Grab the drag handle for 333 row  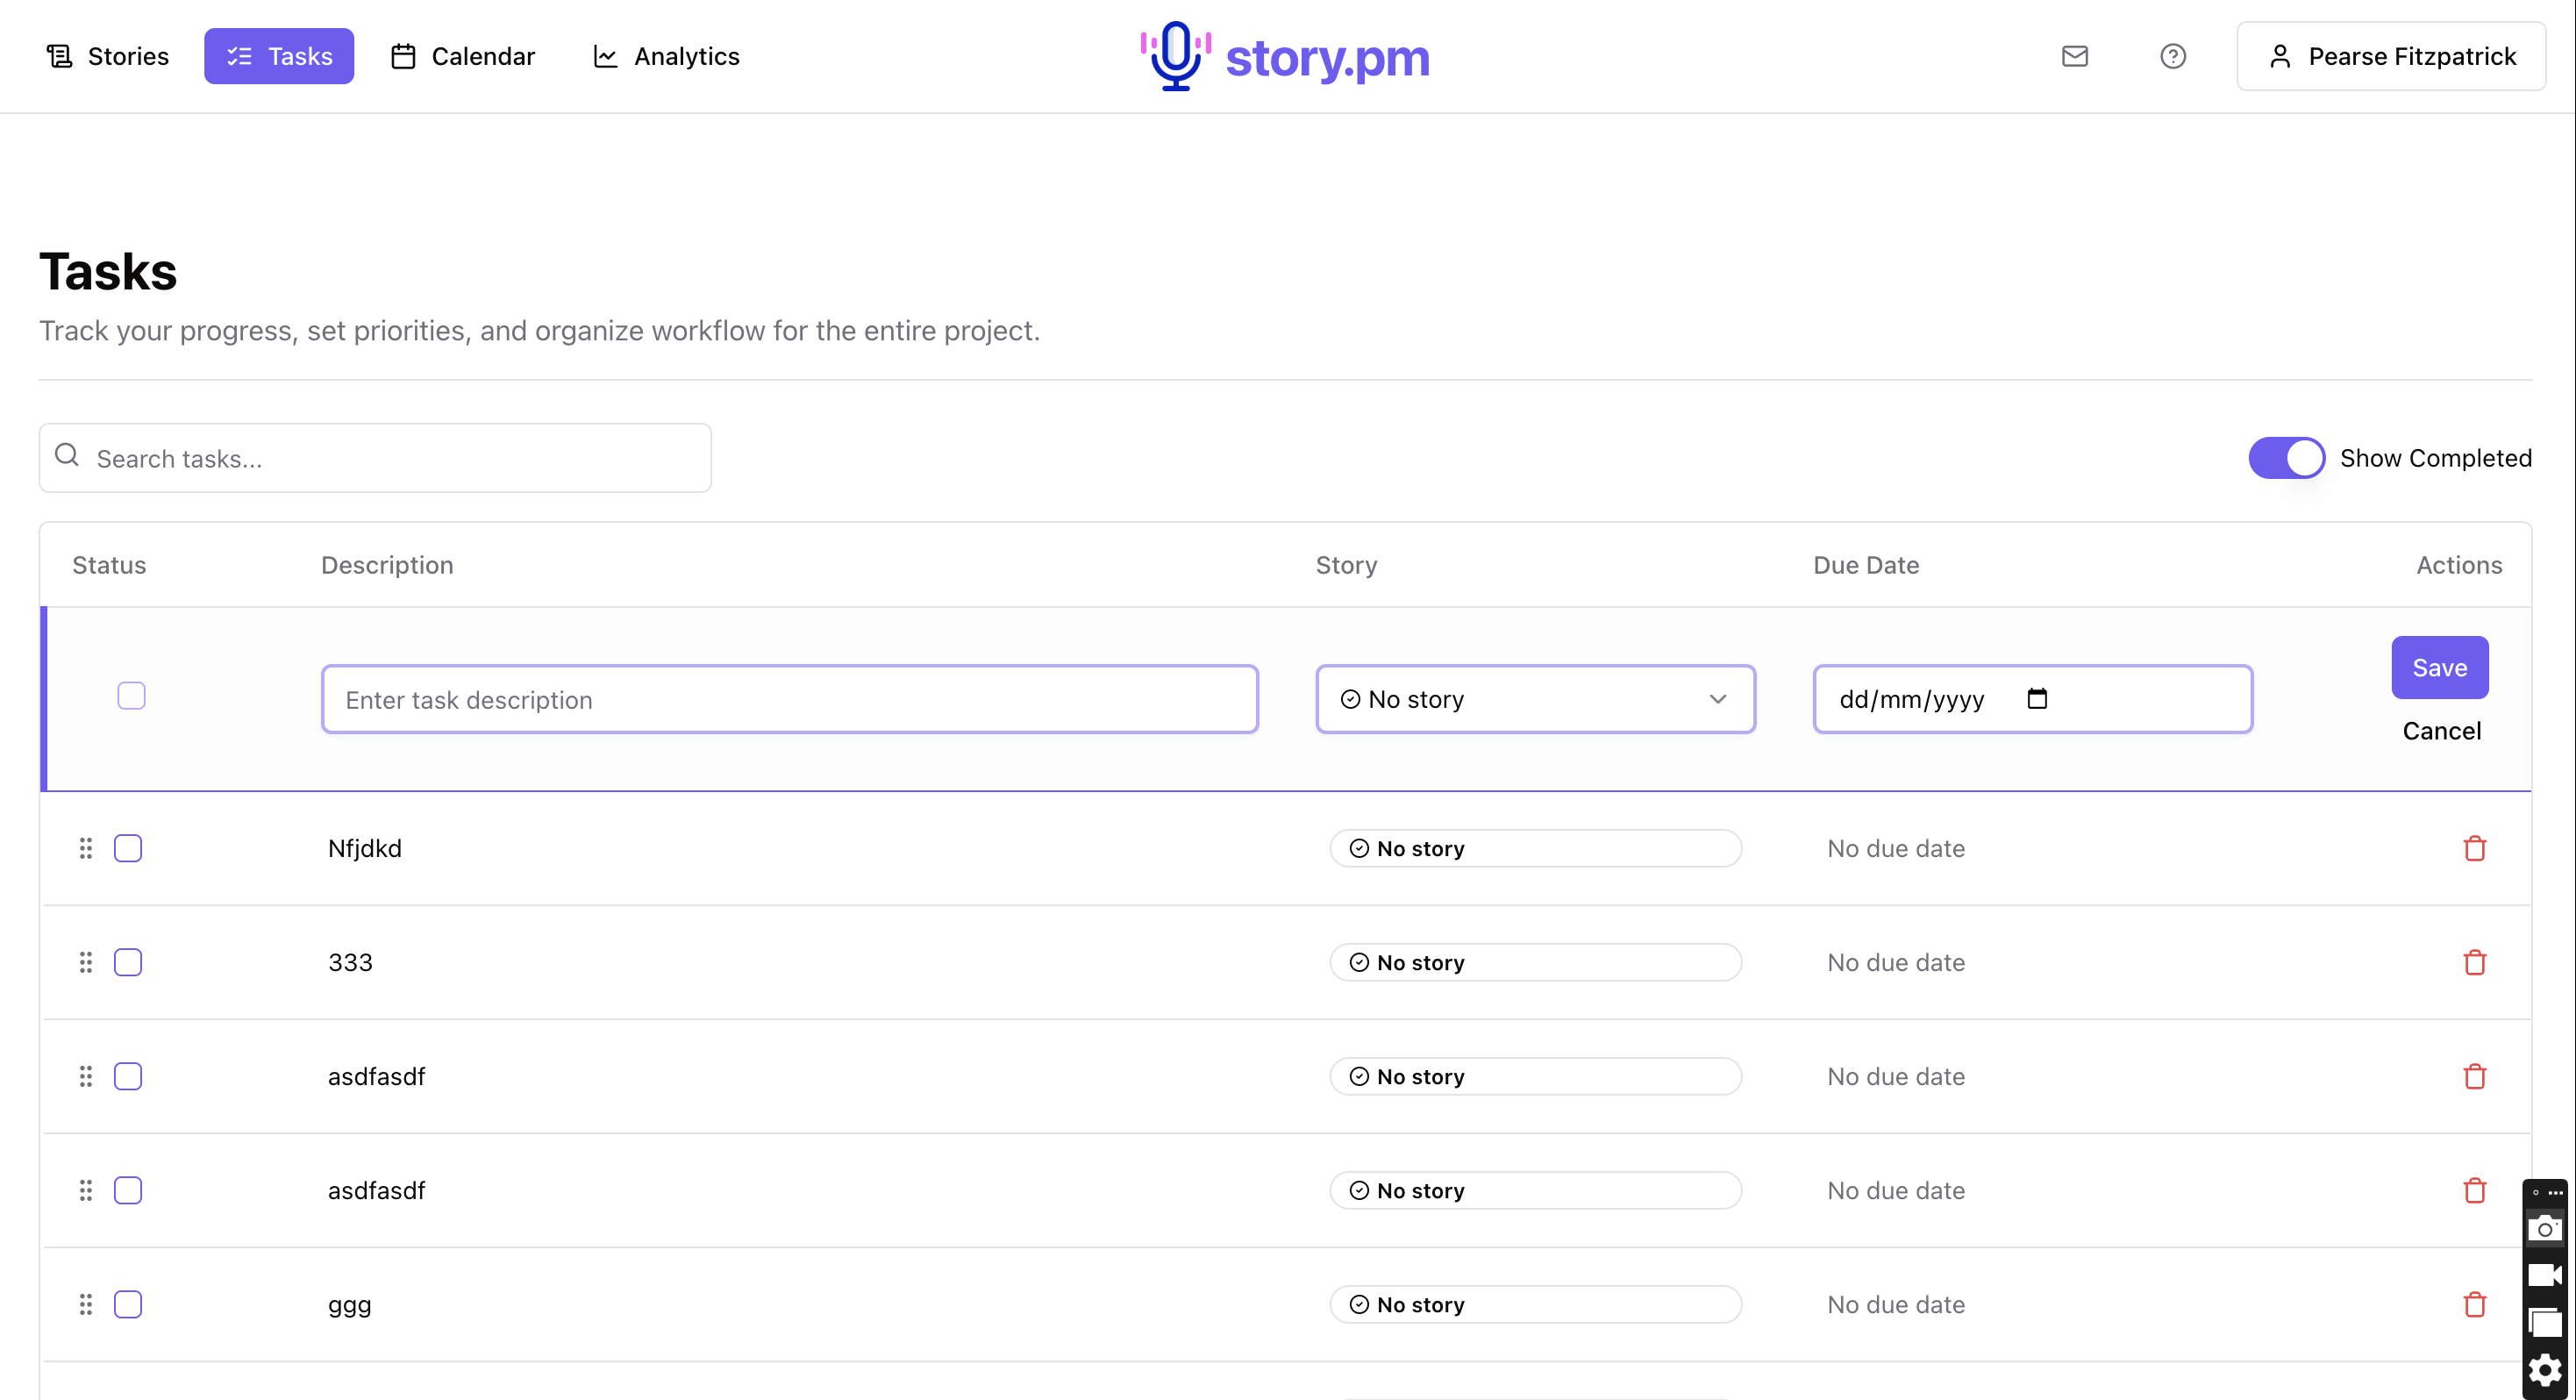86,962
